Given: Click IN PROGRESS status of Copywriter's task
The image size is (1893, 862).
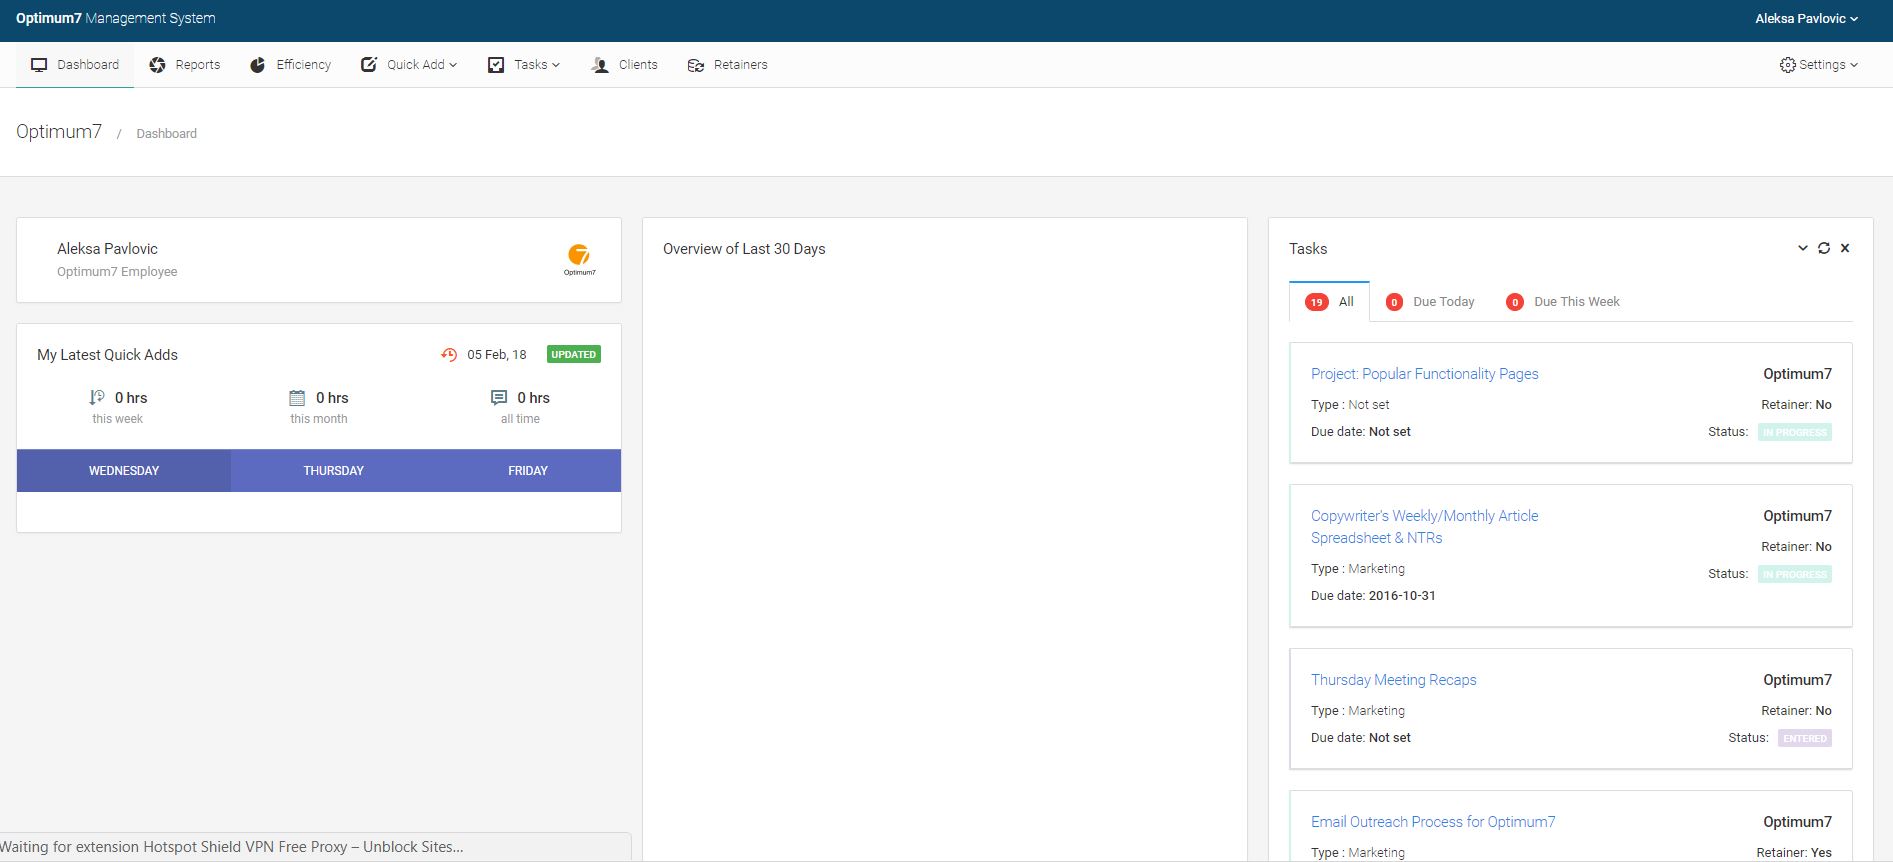Looking at the screenshot, I should click(1795, 574).
